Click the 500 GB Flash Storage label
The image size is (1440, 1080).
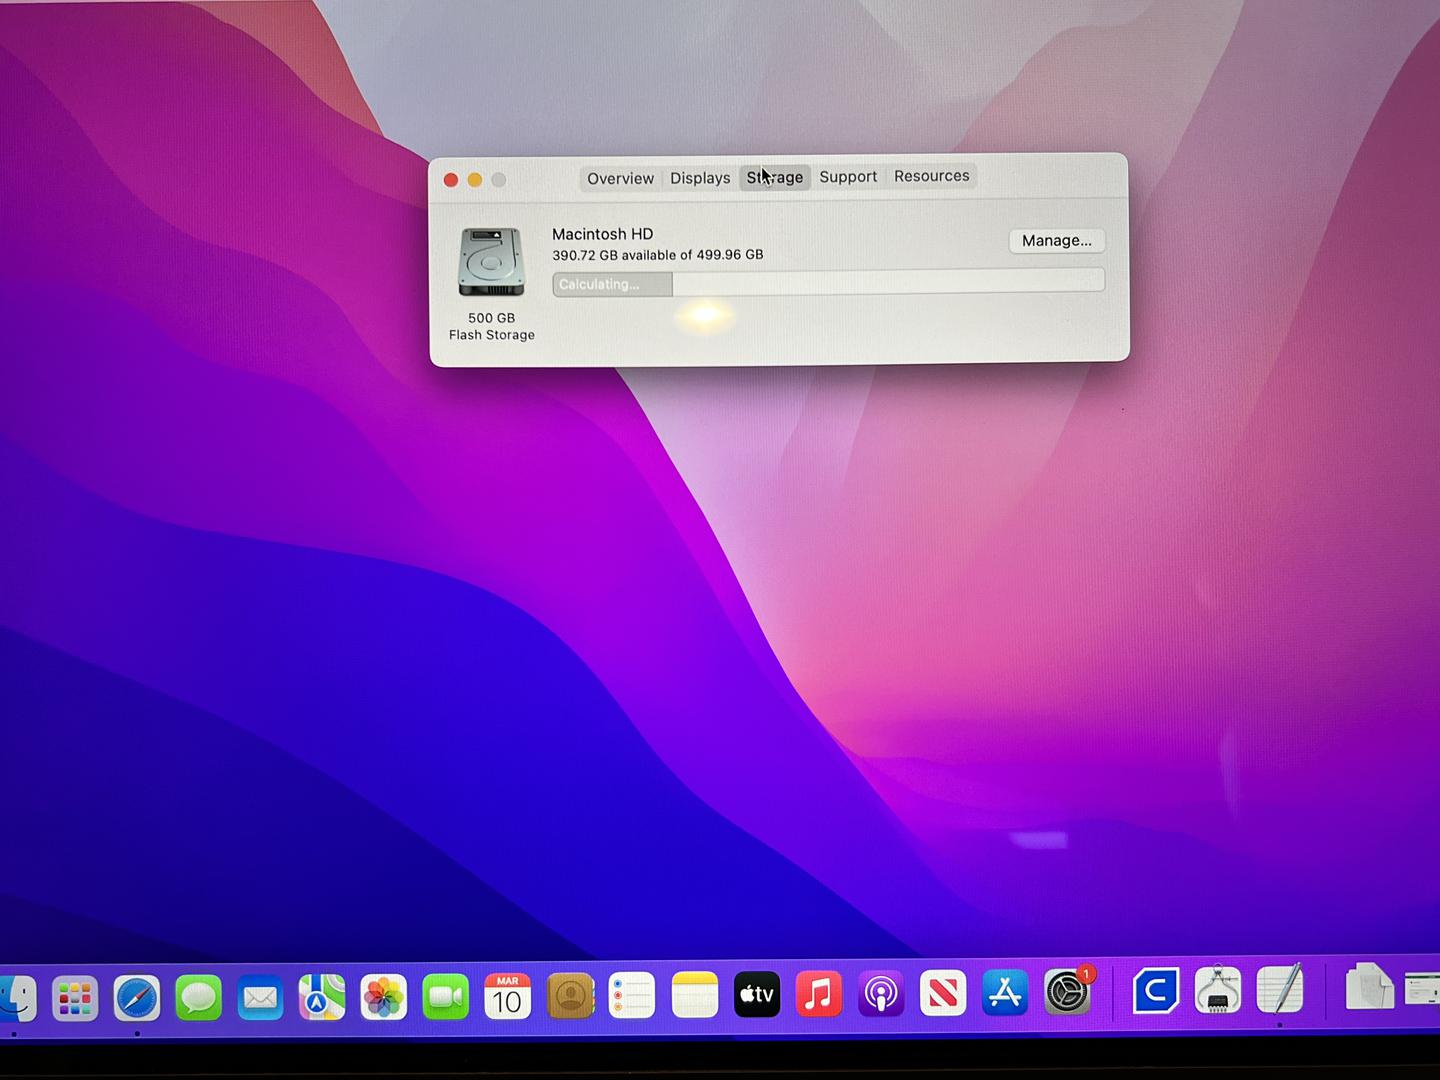point(492,326)
